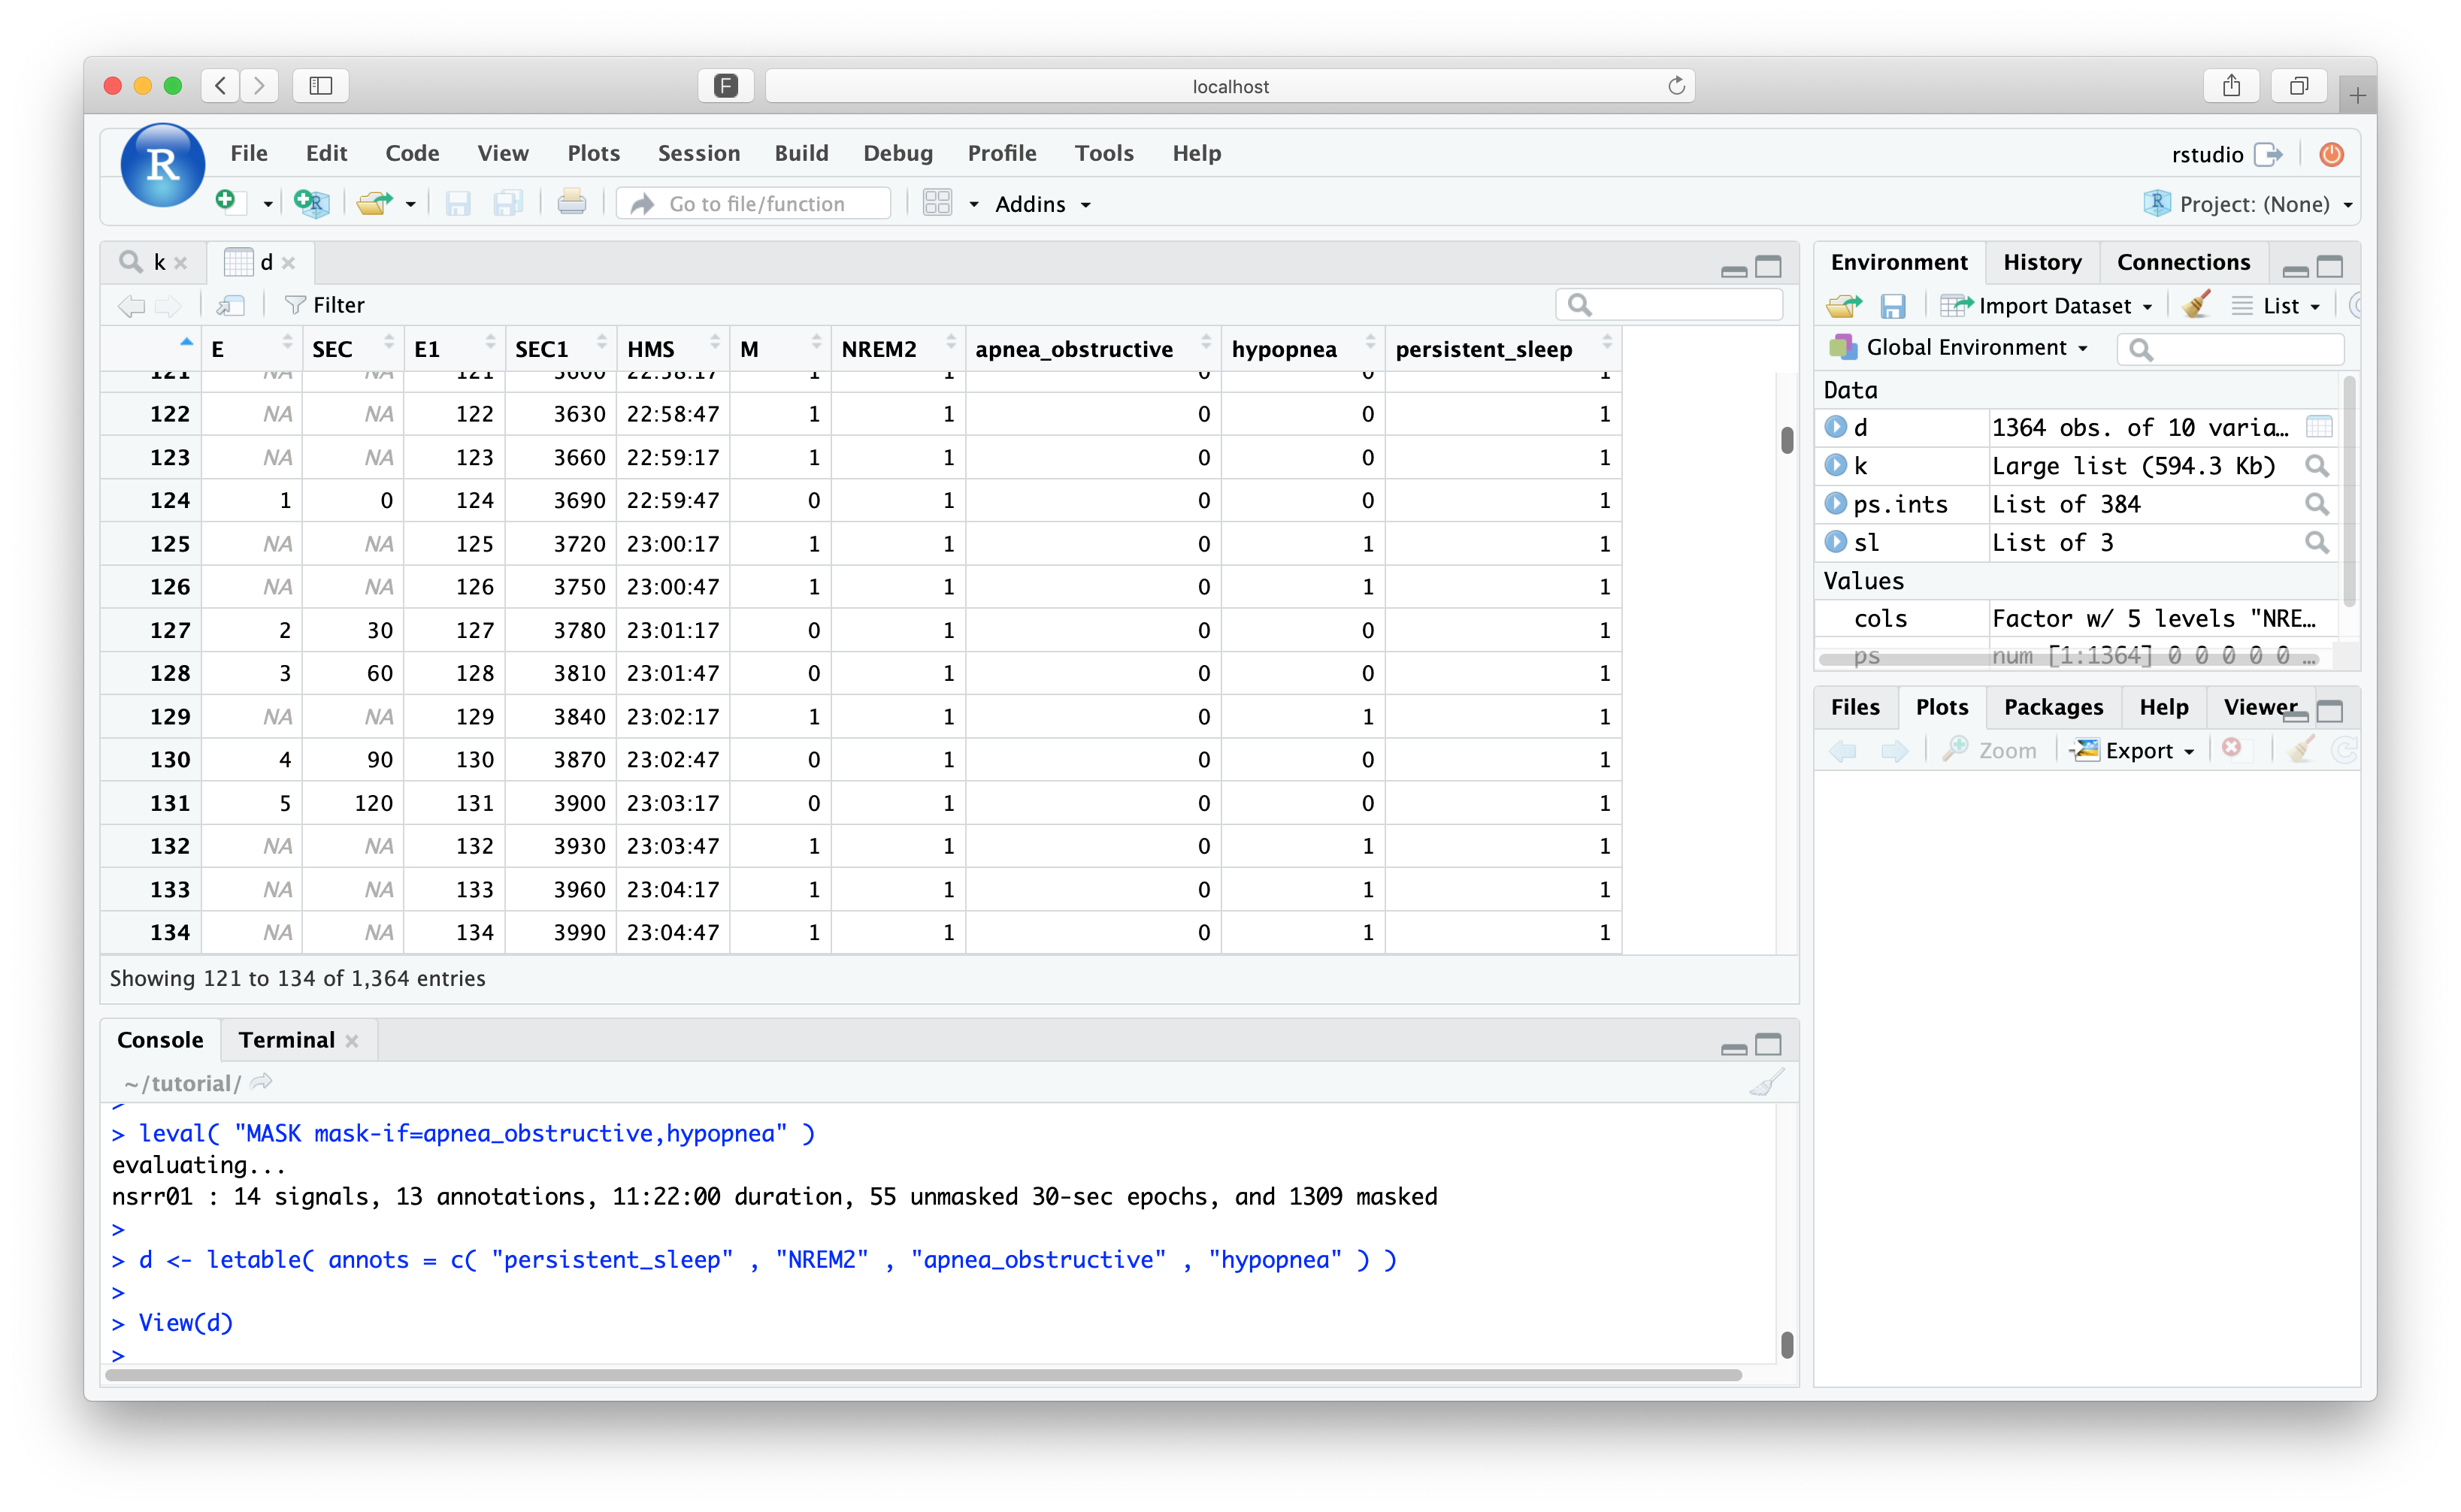Click the Save workspace disk icon
This screenshot has height=1512, width=2461.
pyautogui.click(x=1892, y=305)
